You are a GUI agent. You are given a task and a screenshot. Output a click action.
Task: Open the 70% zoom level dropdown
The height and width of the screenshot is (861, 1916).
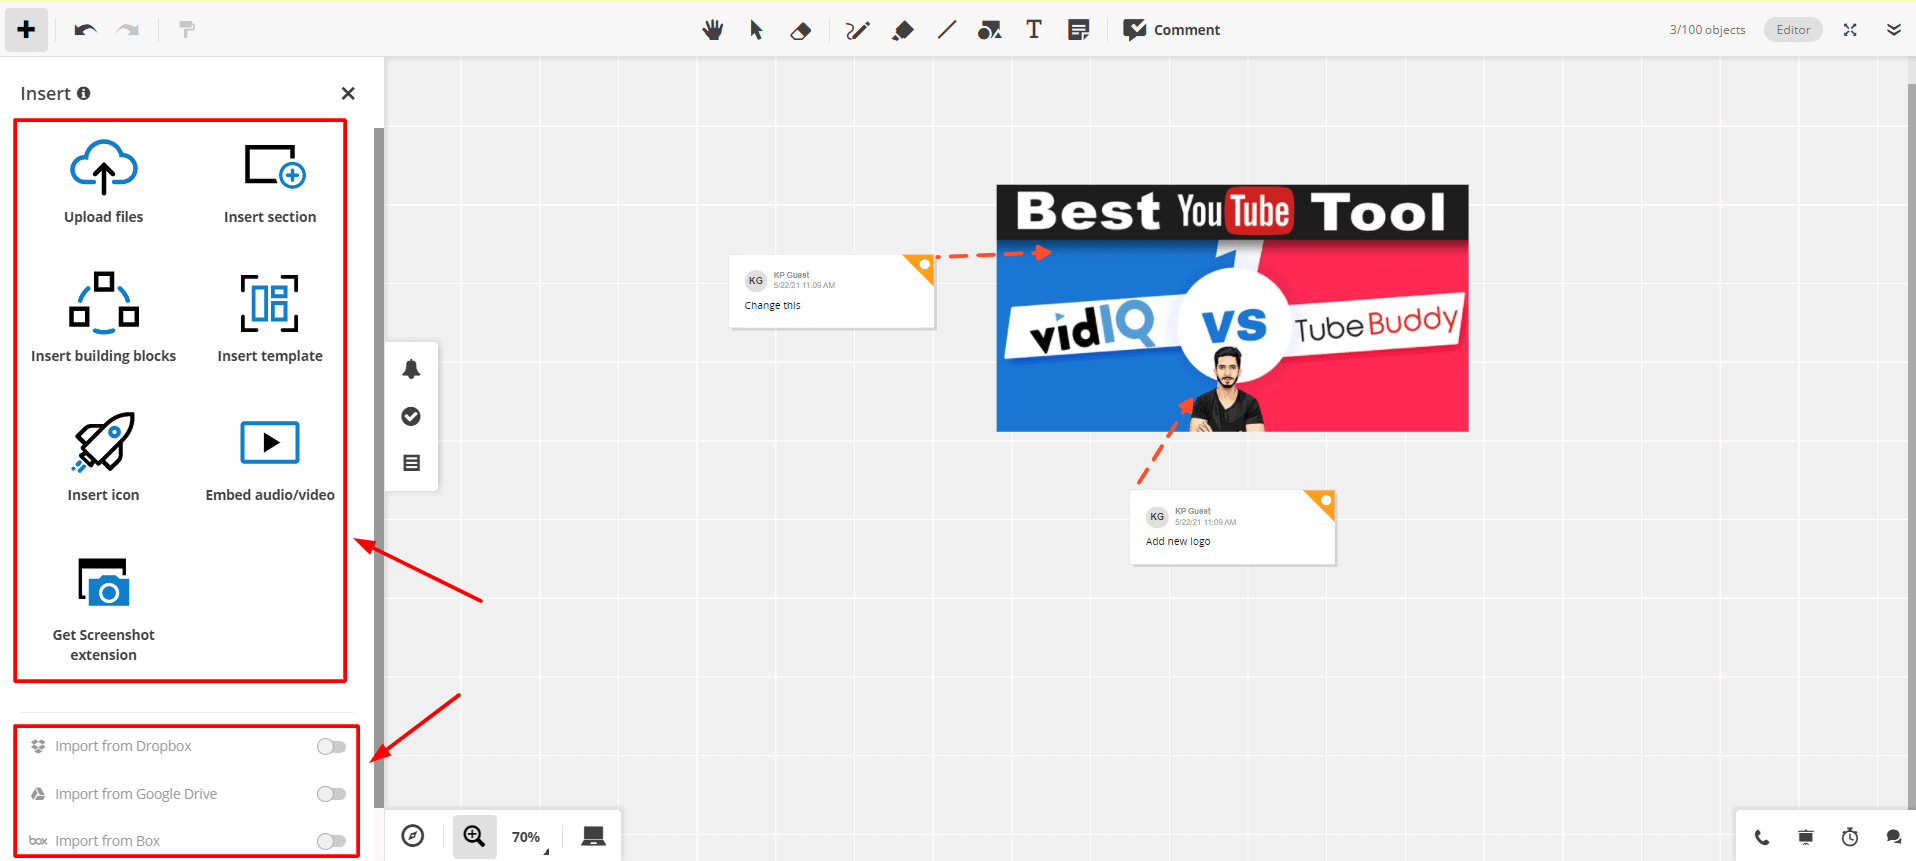tap(528, 837)
